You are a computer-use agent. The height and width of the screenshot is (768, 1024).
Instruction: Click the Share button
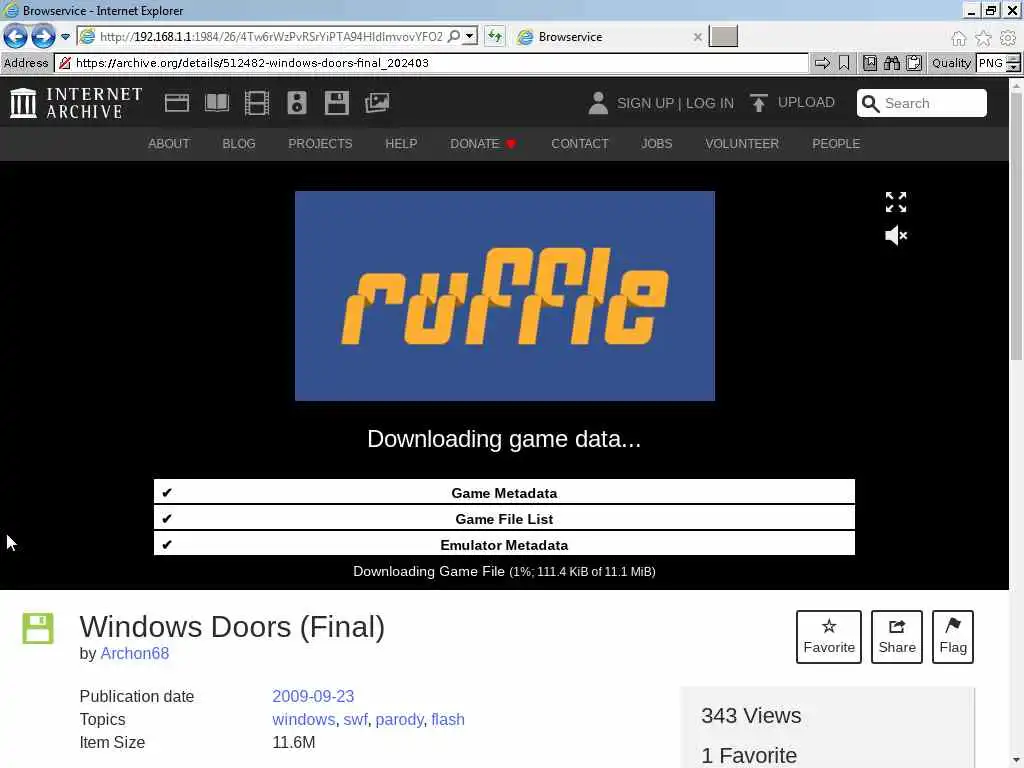tap(897, 637)
